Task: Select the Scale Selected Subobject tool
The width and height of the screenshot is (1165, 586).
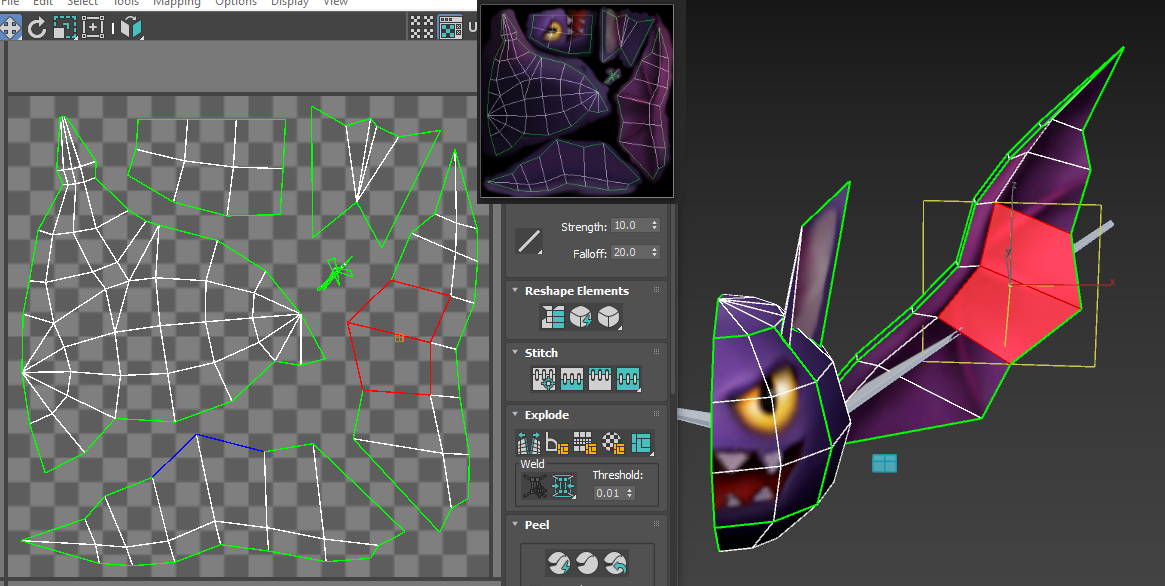Action: point(65,28)
